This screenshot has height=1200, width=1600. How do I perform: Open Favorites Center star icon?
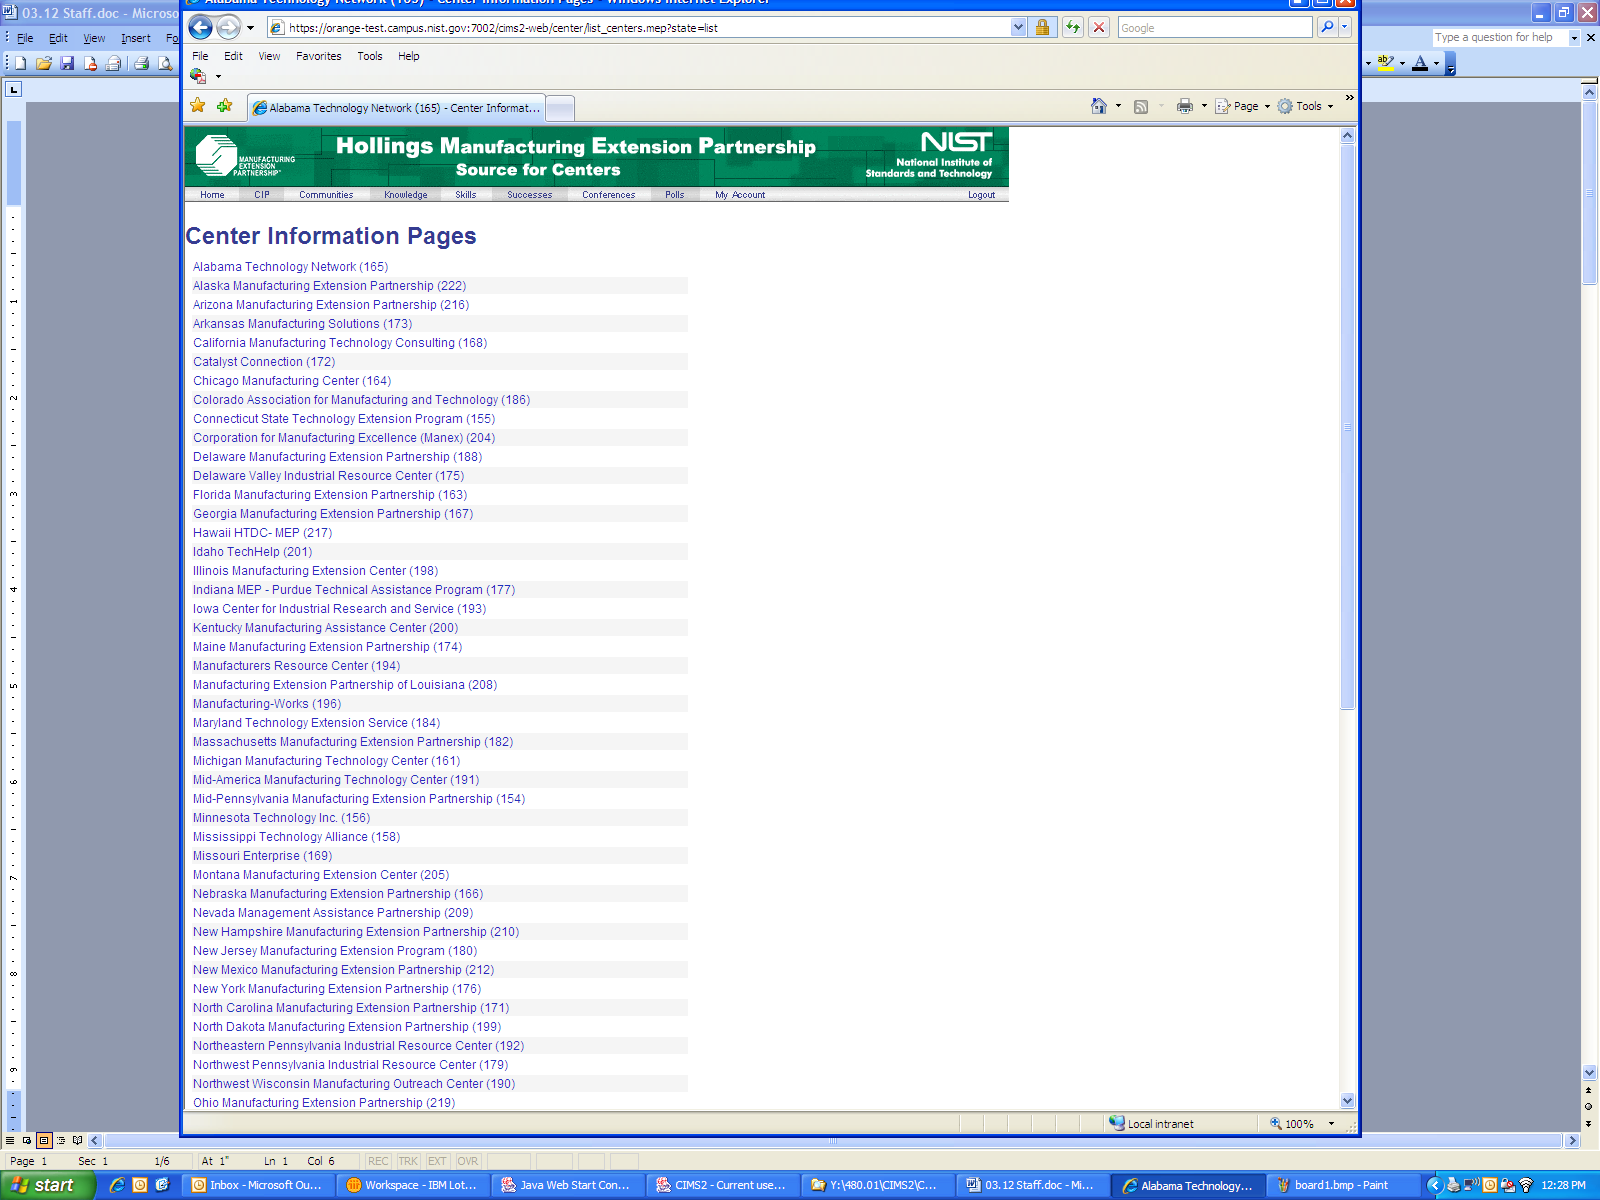click(x=198, y=106)
